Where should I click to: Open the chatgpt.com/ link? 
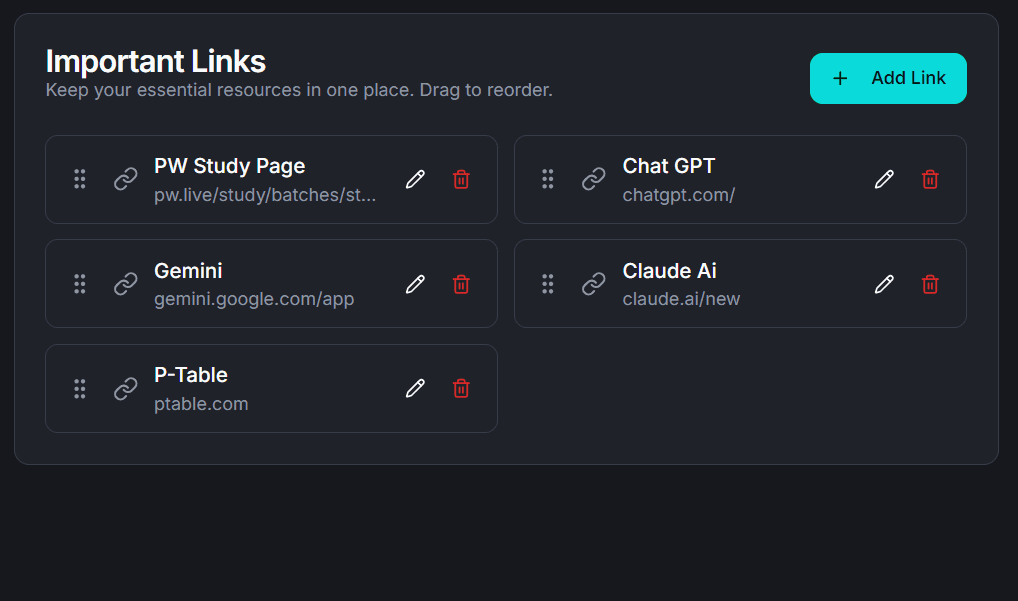tap(678, 195)
